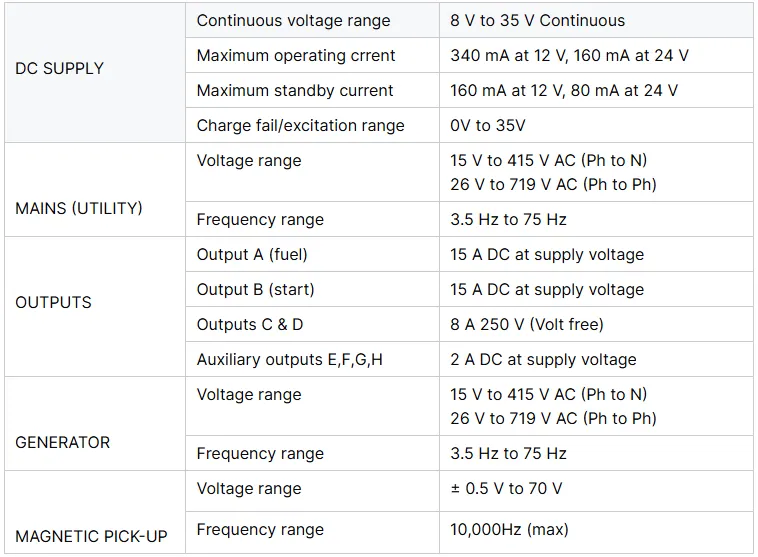Screen dimensions: 758x557
Task: Click the Auxiliary outputs E,F,G,H label
Action: coord(290,359)
